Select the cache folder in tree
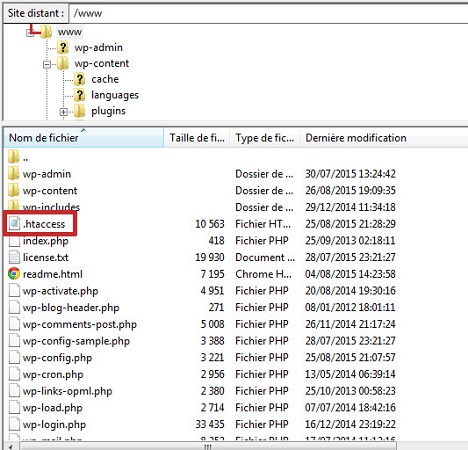The width and height of the screenshot is (468, 450). tap(105, 79)
